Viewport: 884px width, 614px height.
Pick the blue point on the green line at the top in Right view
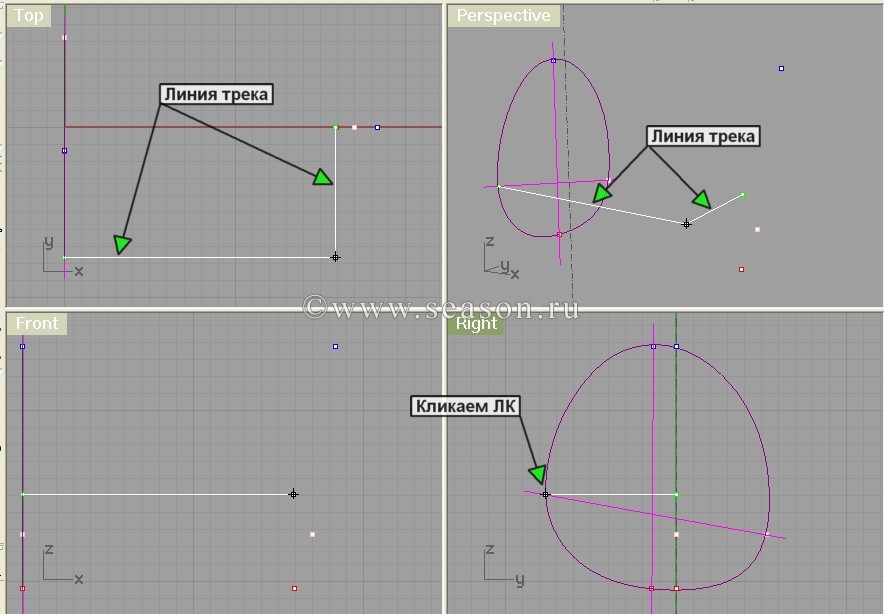click(677, 346)
